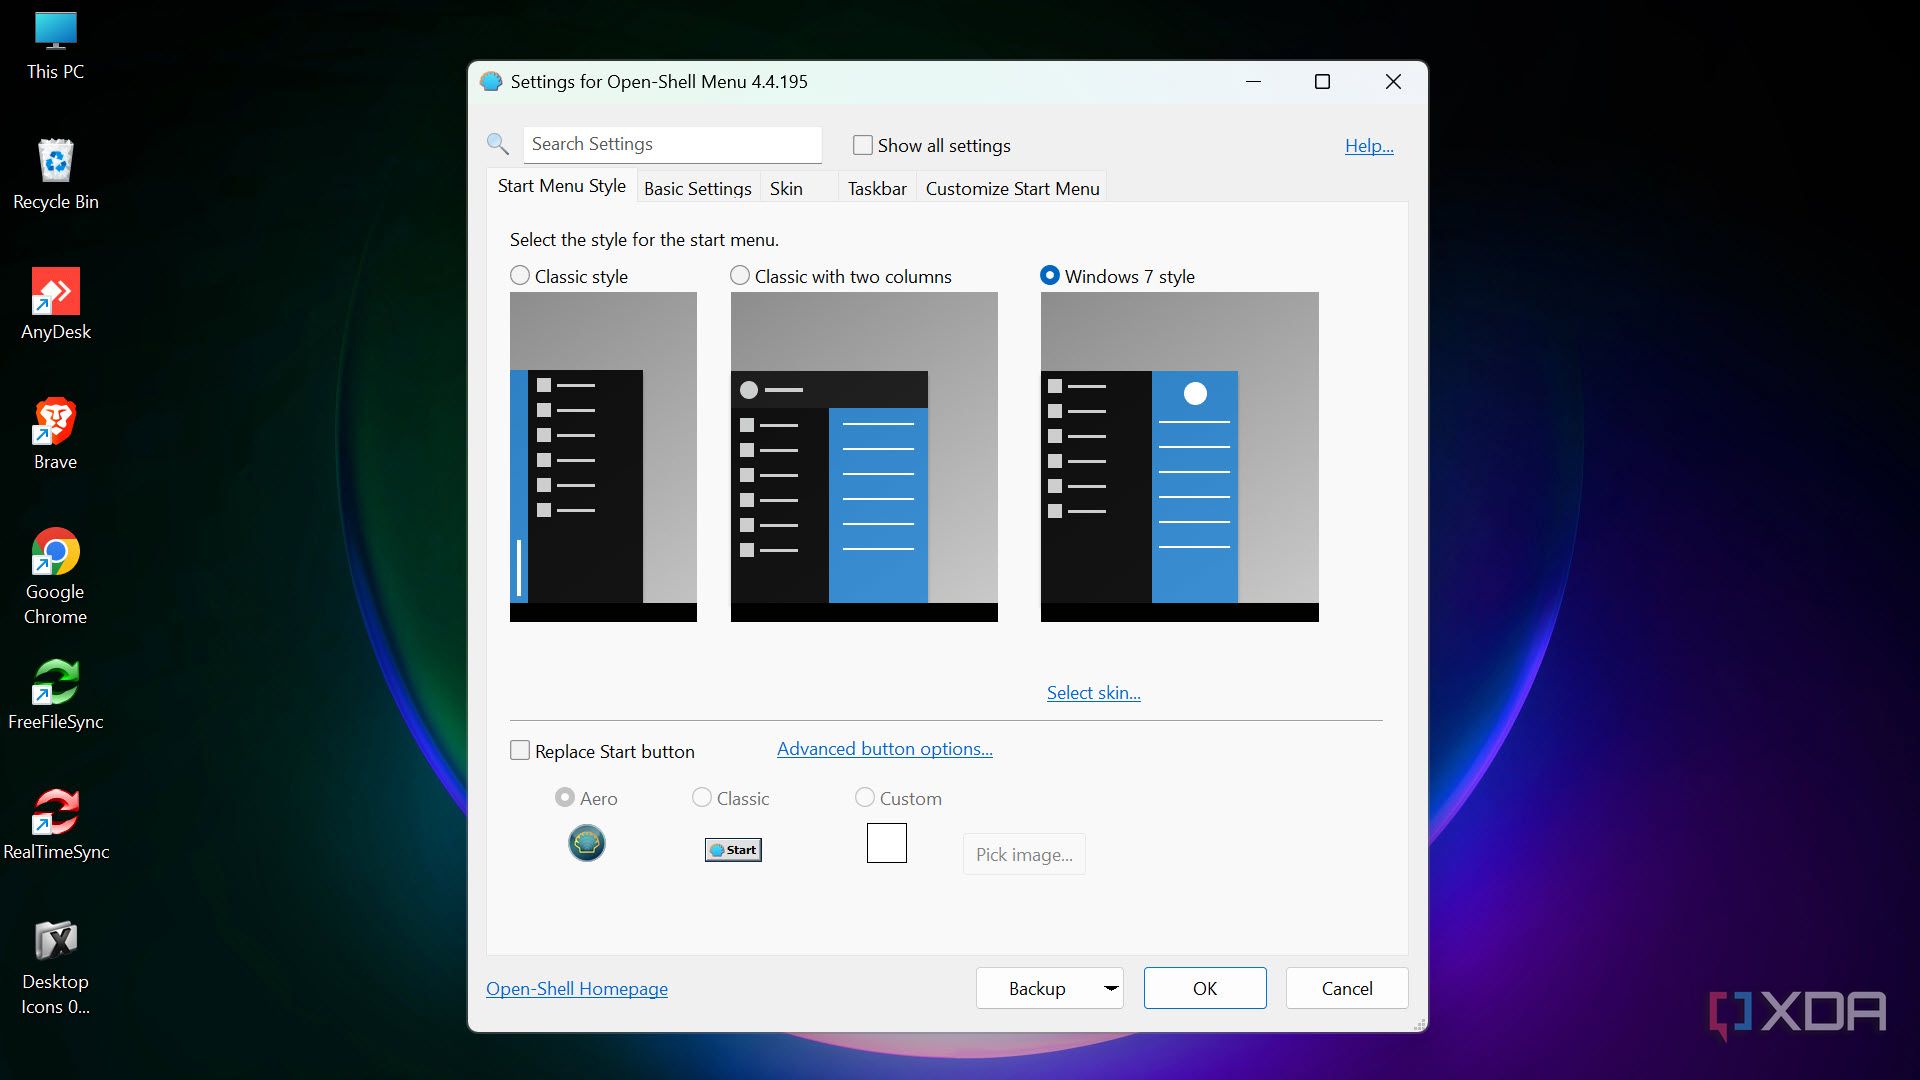Screen dimensions: 1920x1080
Task: Click the Aero shell start button icon
Action: (587, 843)
